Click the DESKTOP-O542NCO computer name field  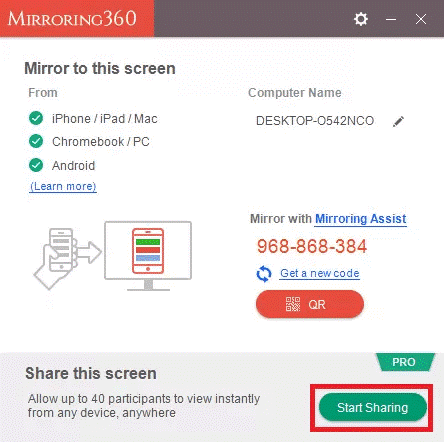(x=315, y=121)
